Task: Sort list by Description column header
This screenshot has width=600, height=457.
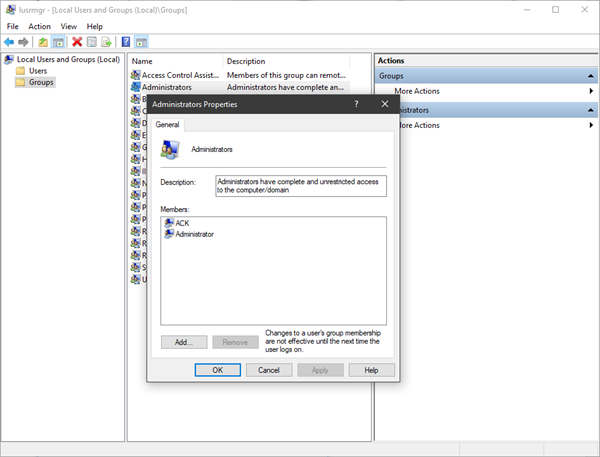Action: click(286, 61)
